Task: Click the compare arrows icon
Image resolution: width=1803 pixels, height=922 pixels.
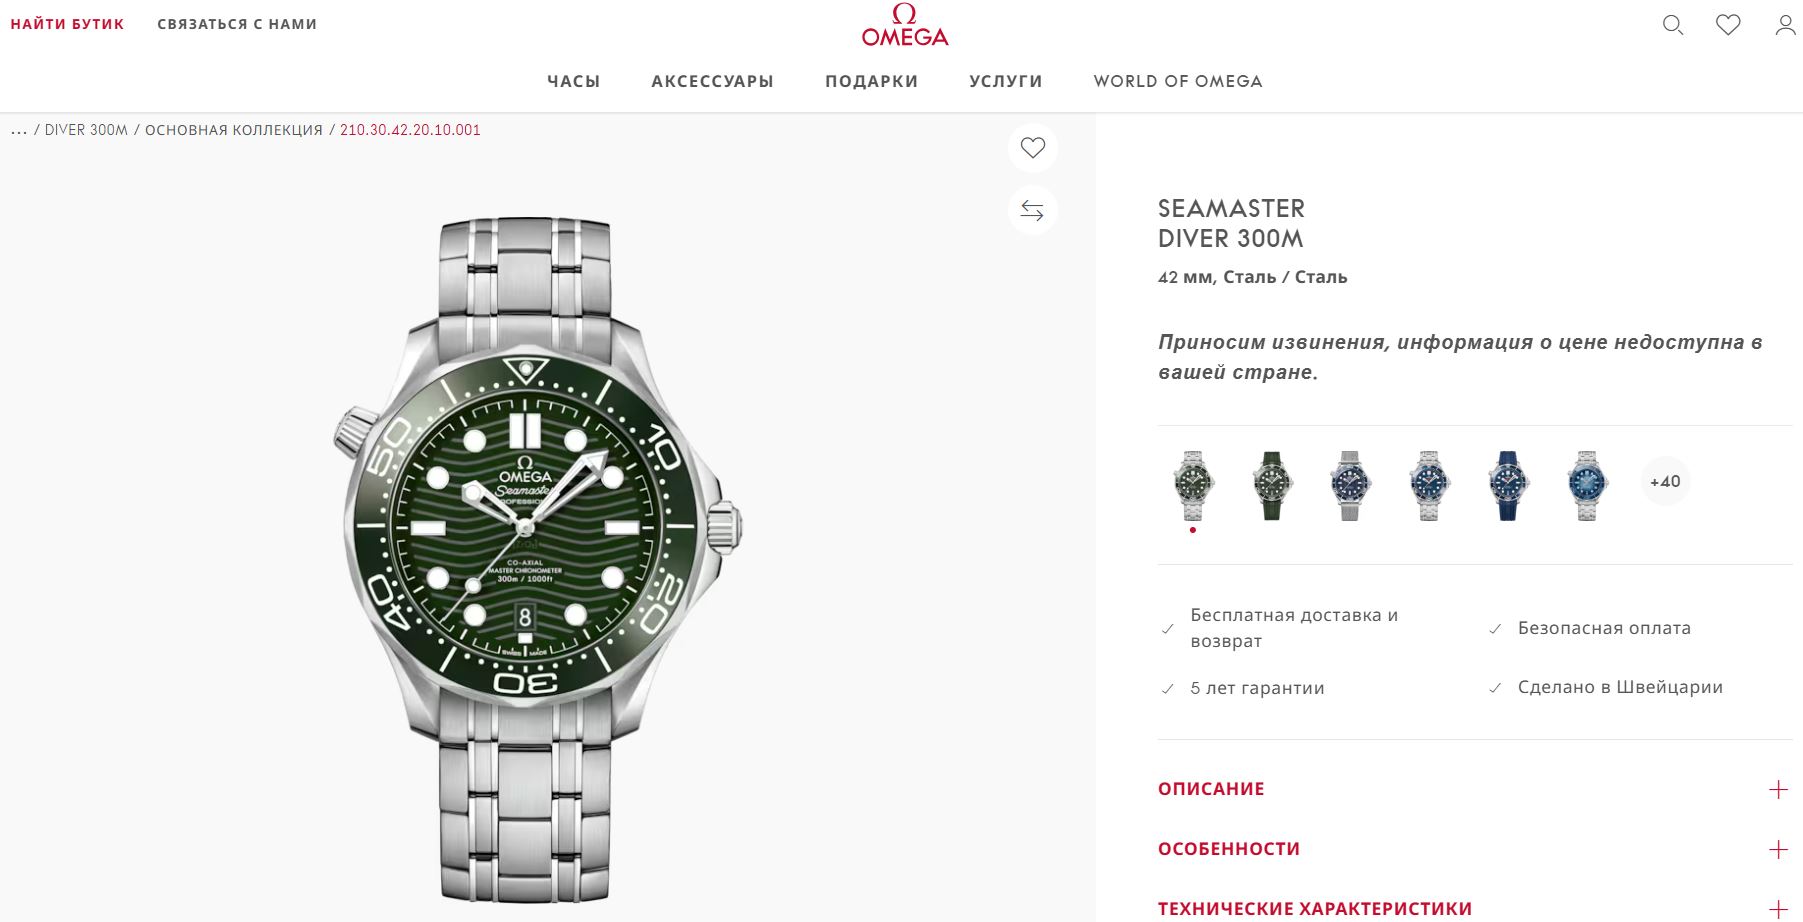Action: (x=1033, y=210)
